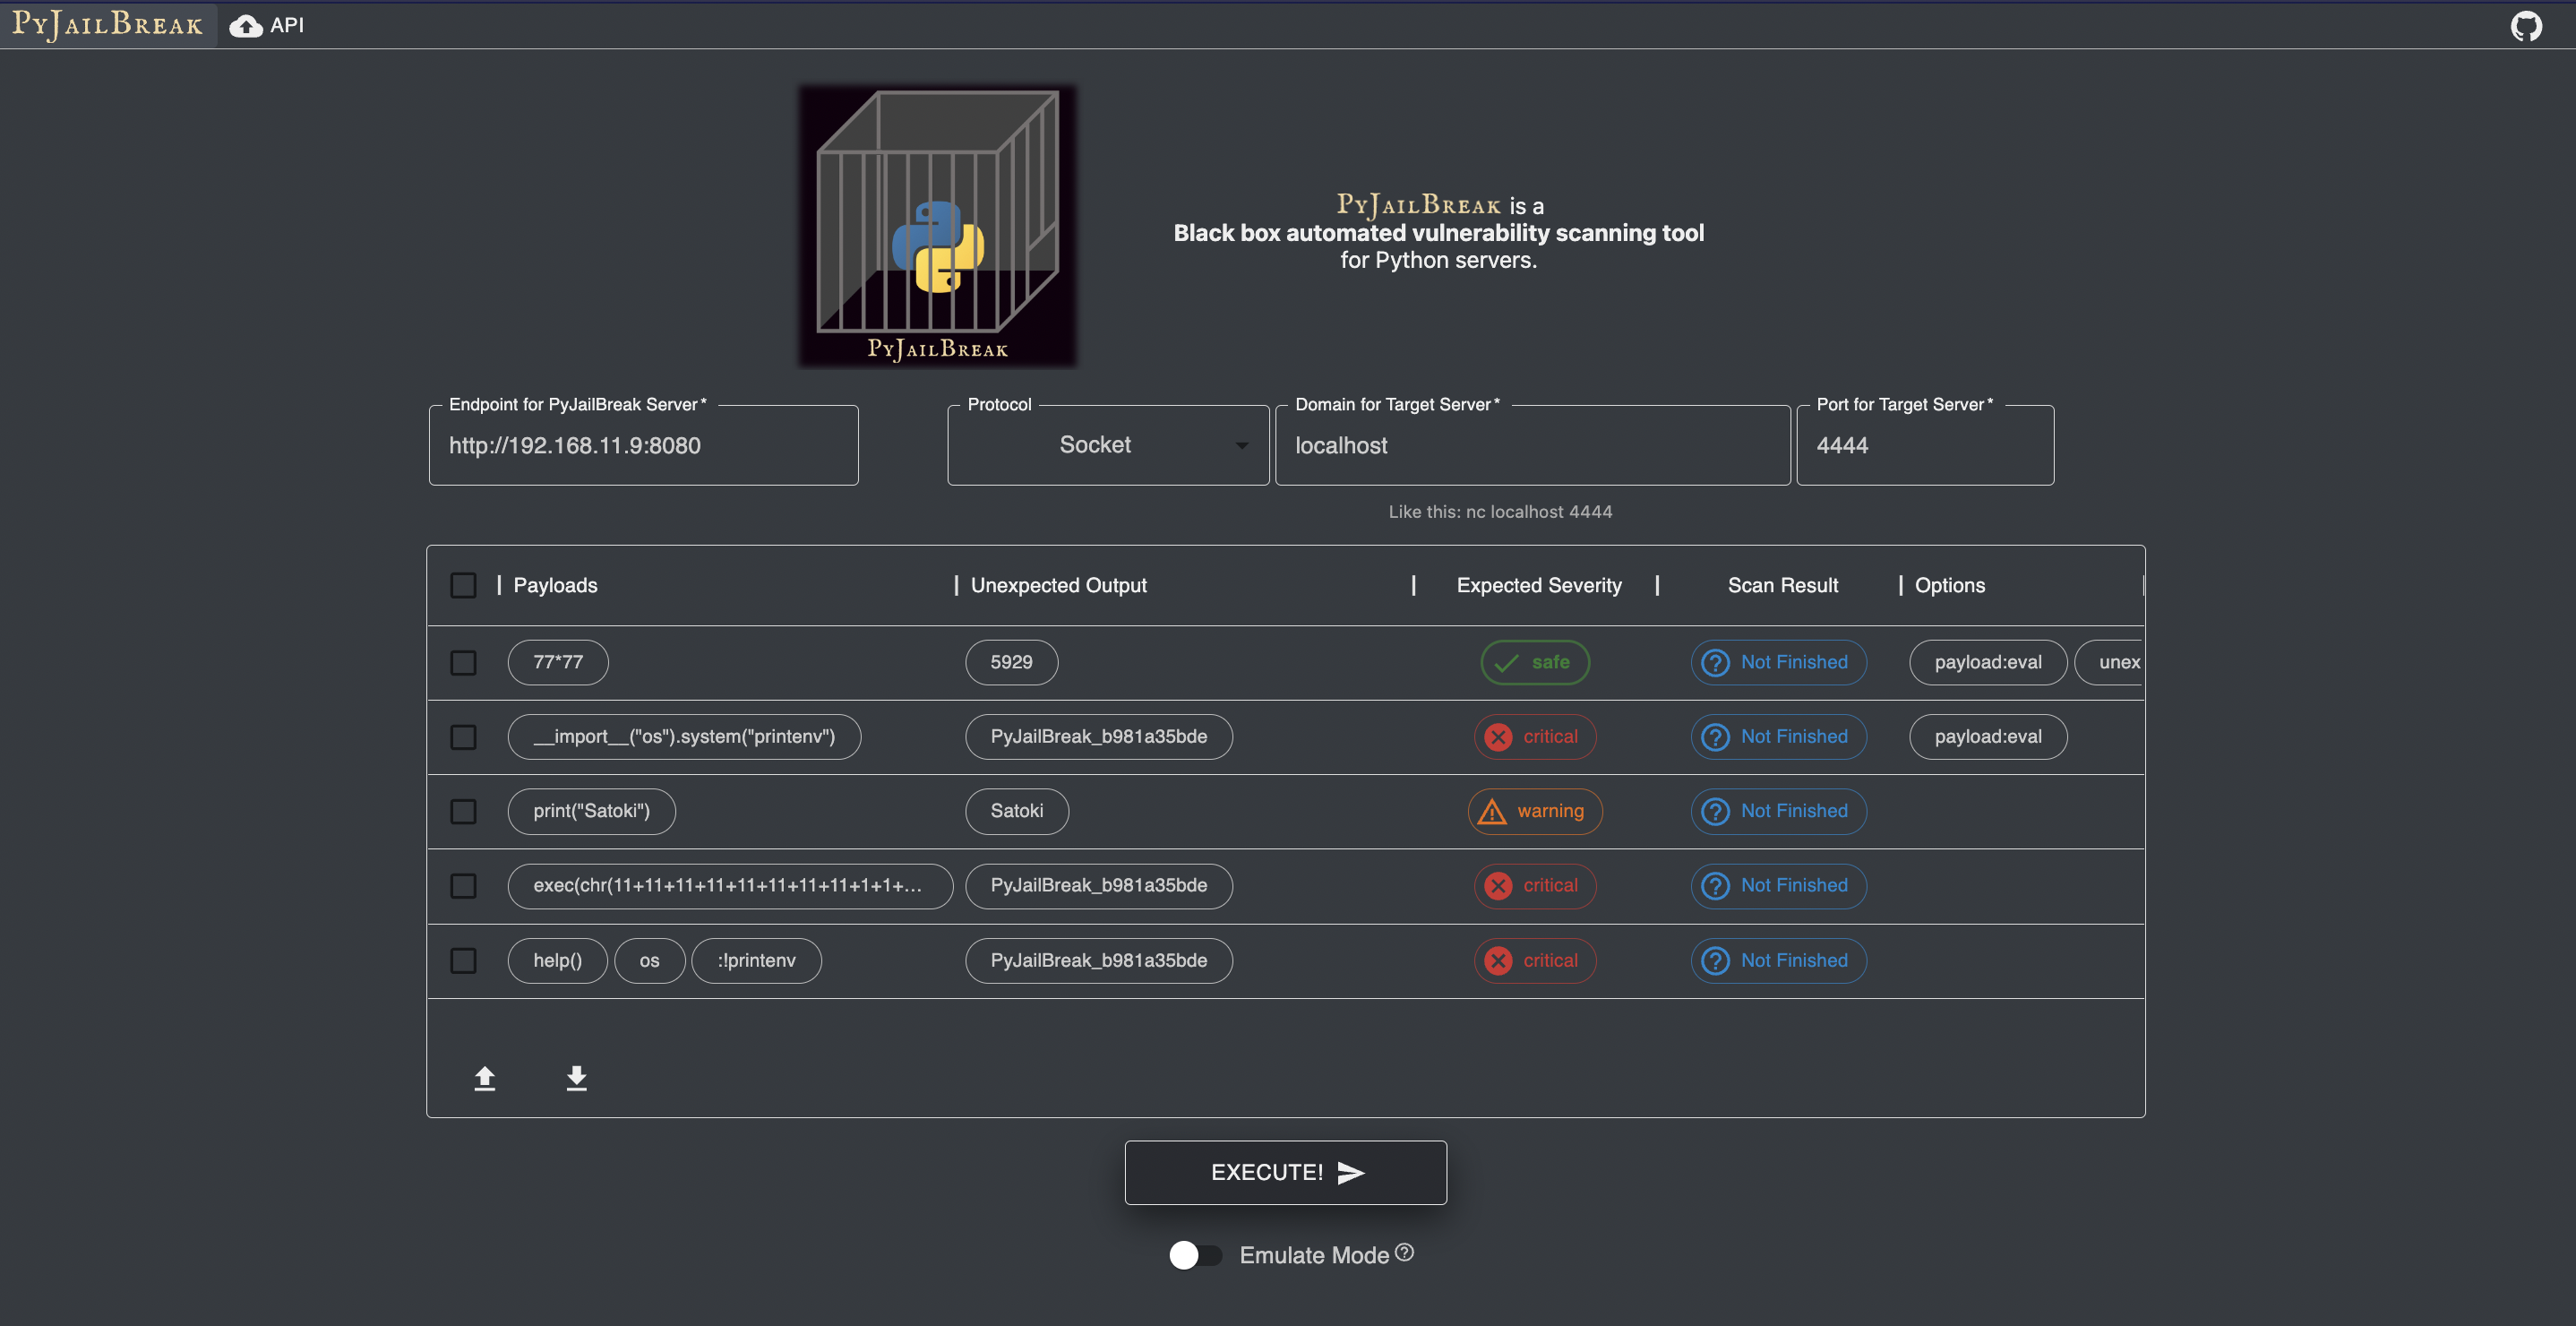Image resolution: width=2576 pixels, height=1326 pixels.
Task: Open the API tab in navbar
Action: point(267,25)
